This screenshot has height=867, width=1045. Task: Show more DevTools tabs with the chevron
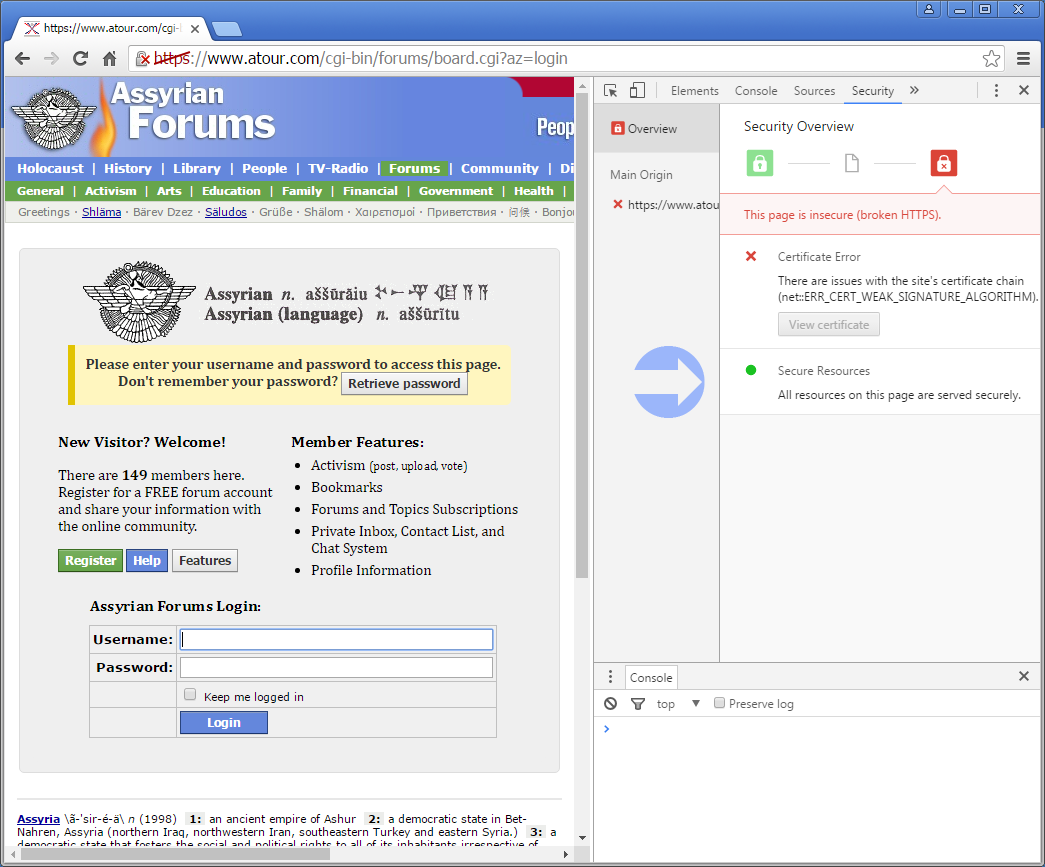coord(914,90)
